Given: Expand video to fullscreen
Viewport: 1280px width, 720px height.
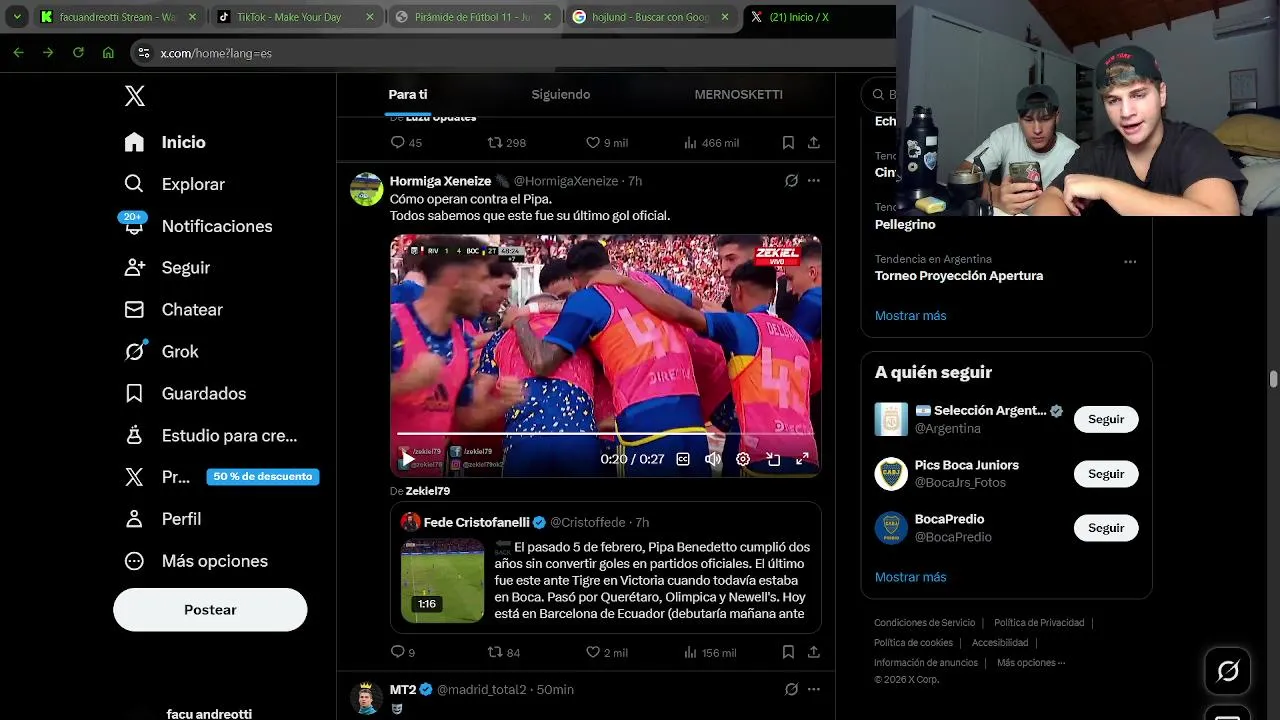Looking at the screenshot, I should click(x=802, y=459).
